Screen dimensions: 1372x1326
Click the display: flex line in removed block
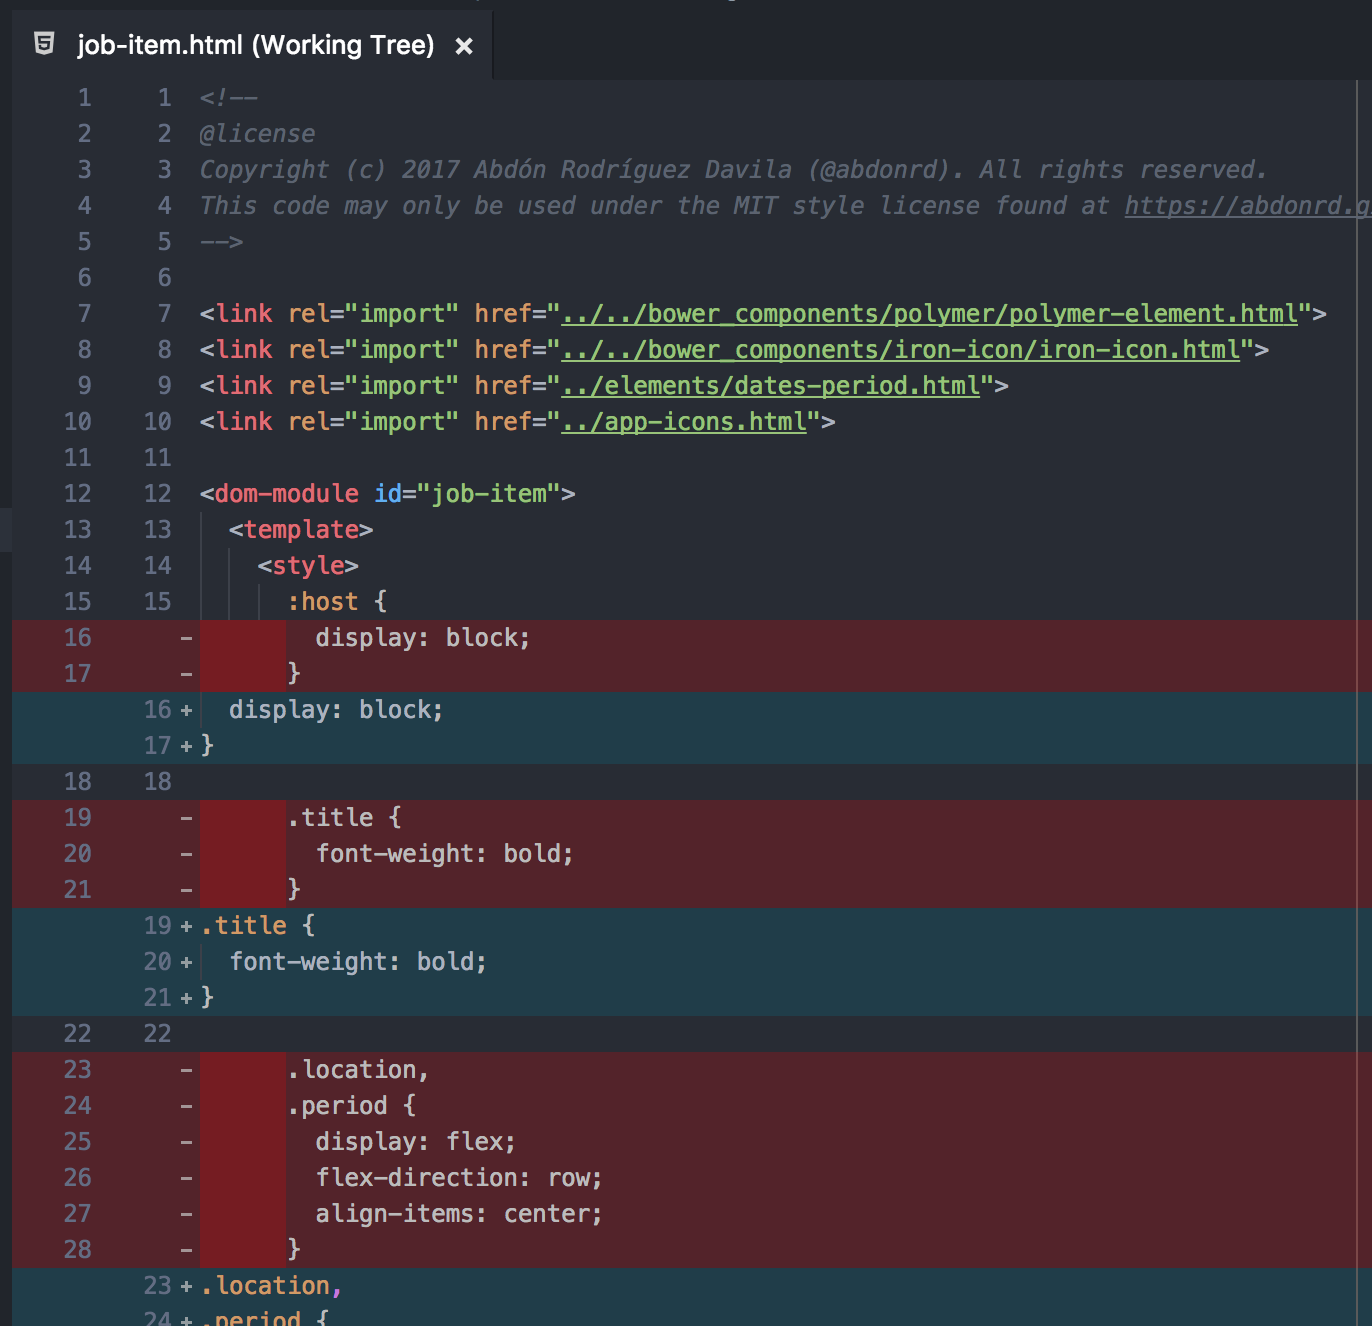pyautogui.click(x=414, y=1141)
